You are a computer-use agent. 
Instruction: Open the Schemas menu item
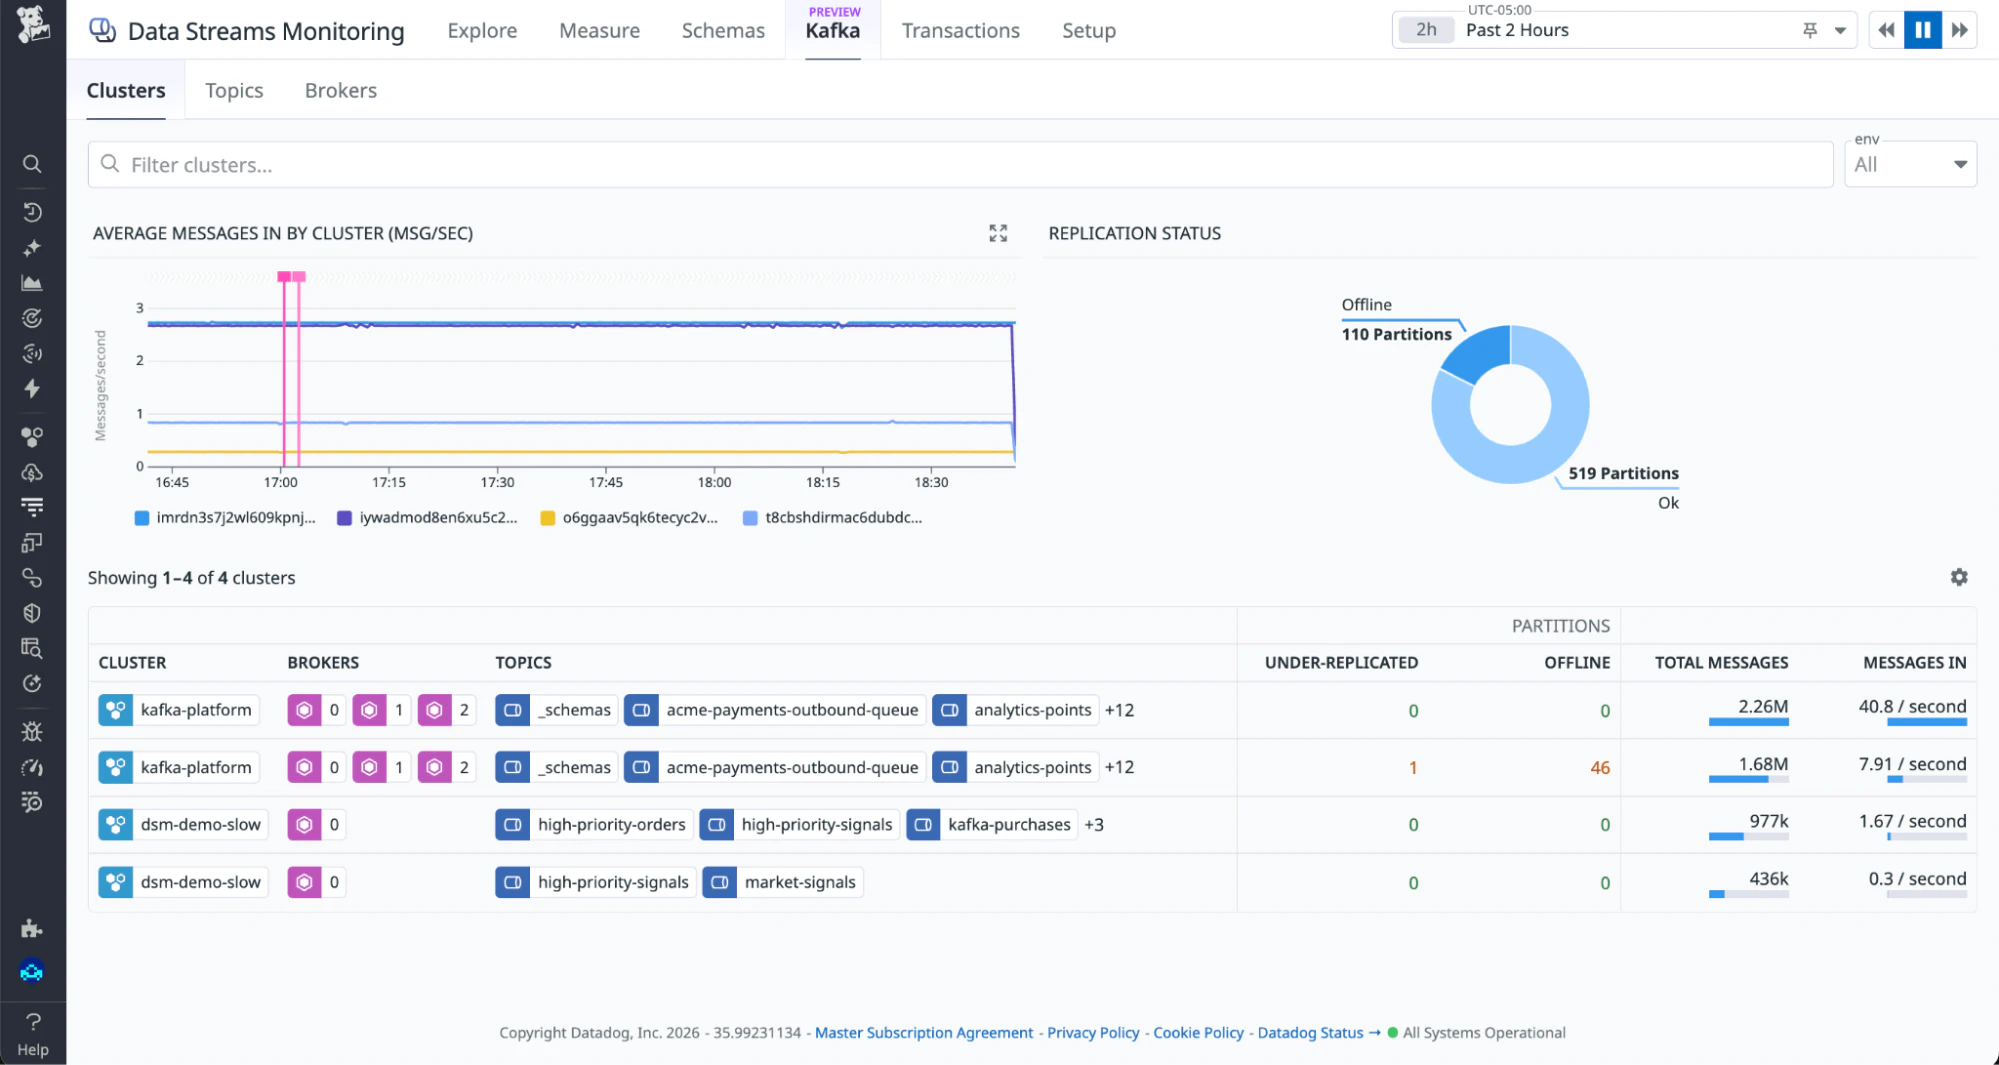(x=722, y=31)
